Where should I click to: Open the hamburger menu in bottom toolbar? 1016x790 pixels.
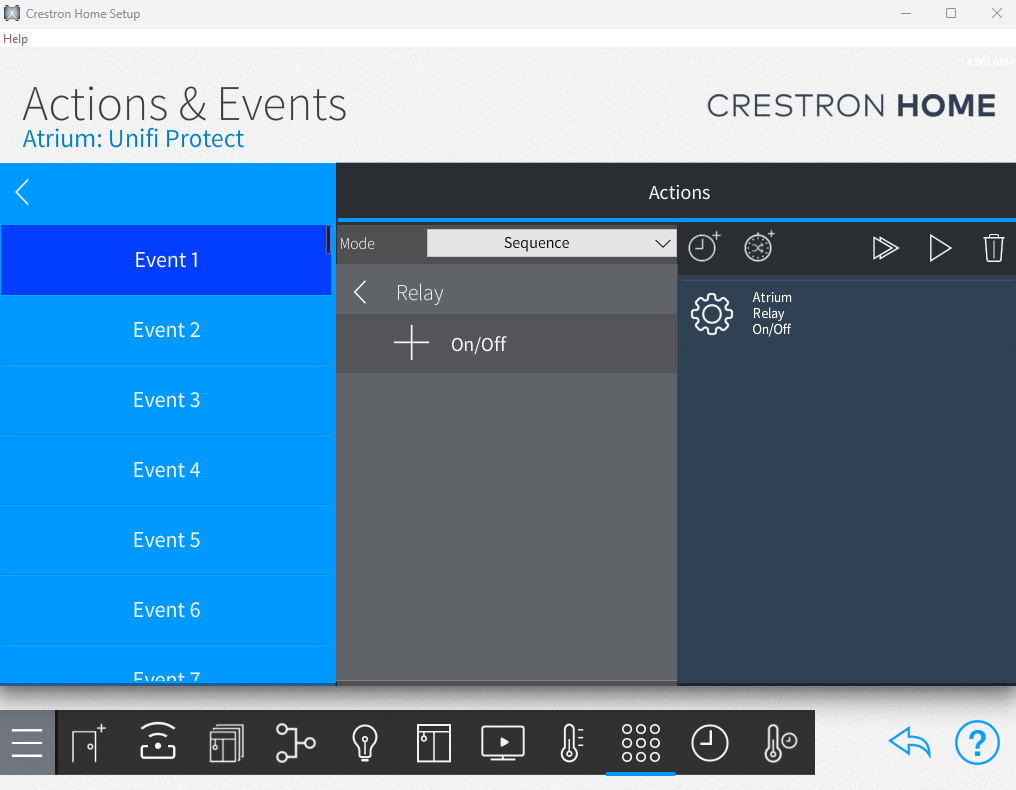point(27,743)
